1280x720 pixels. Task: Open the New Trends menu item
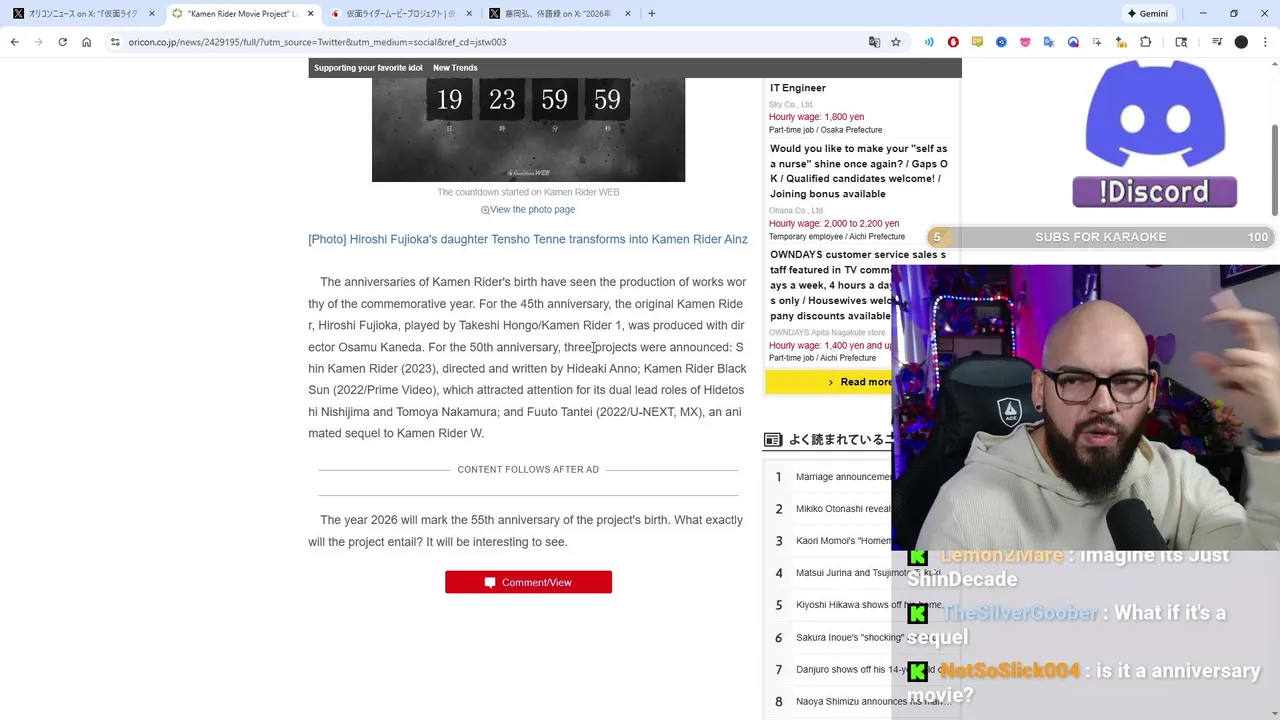(455, 68)
